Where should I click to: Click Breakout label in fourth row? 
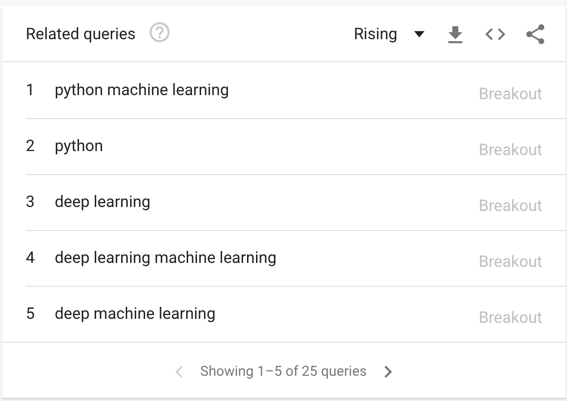click(x=510, y=261)
